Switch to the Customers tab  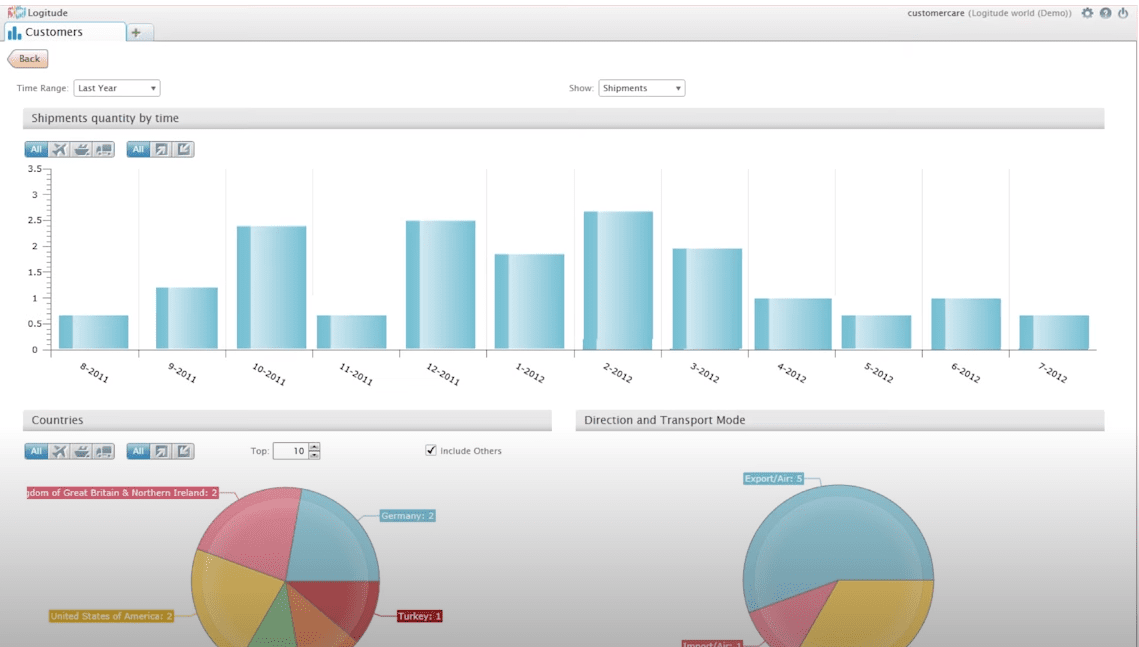65,32
